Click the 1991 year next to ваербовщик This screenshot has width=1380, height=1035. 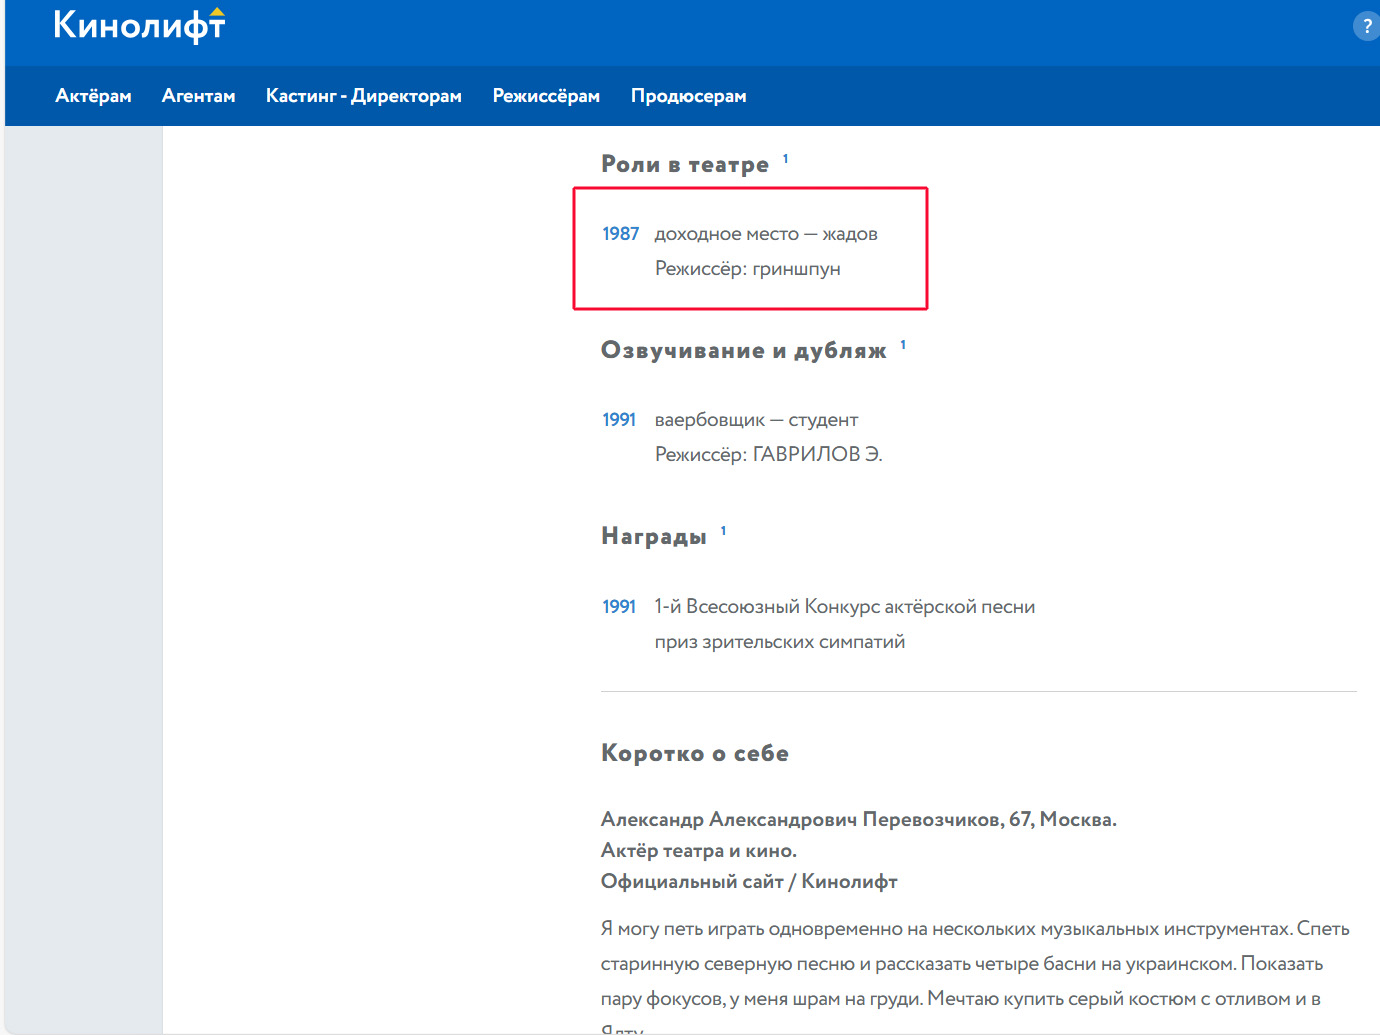point(619,420)
